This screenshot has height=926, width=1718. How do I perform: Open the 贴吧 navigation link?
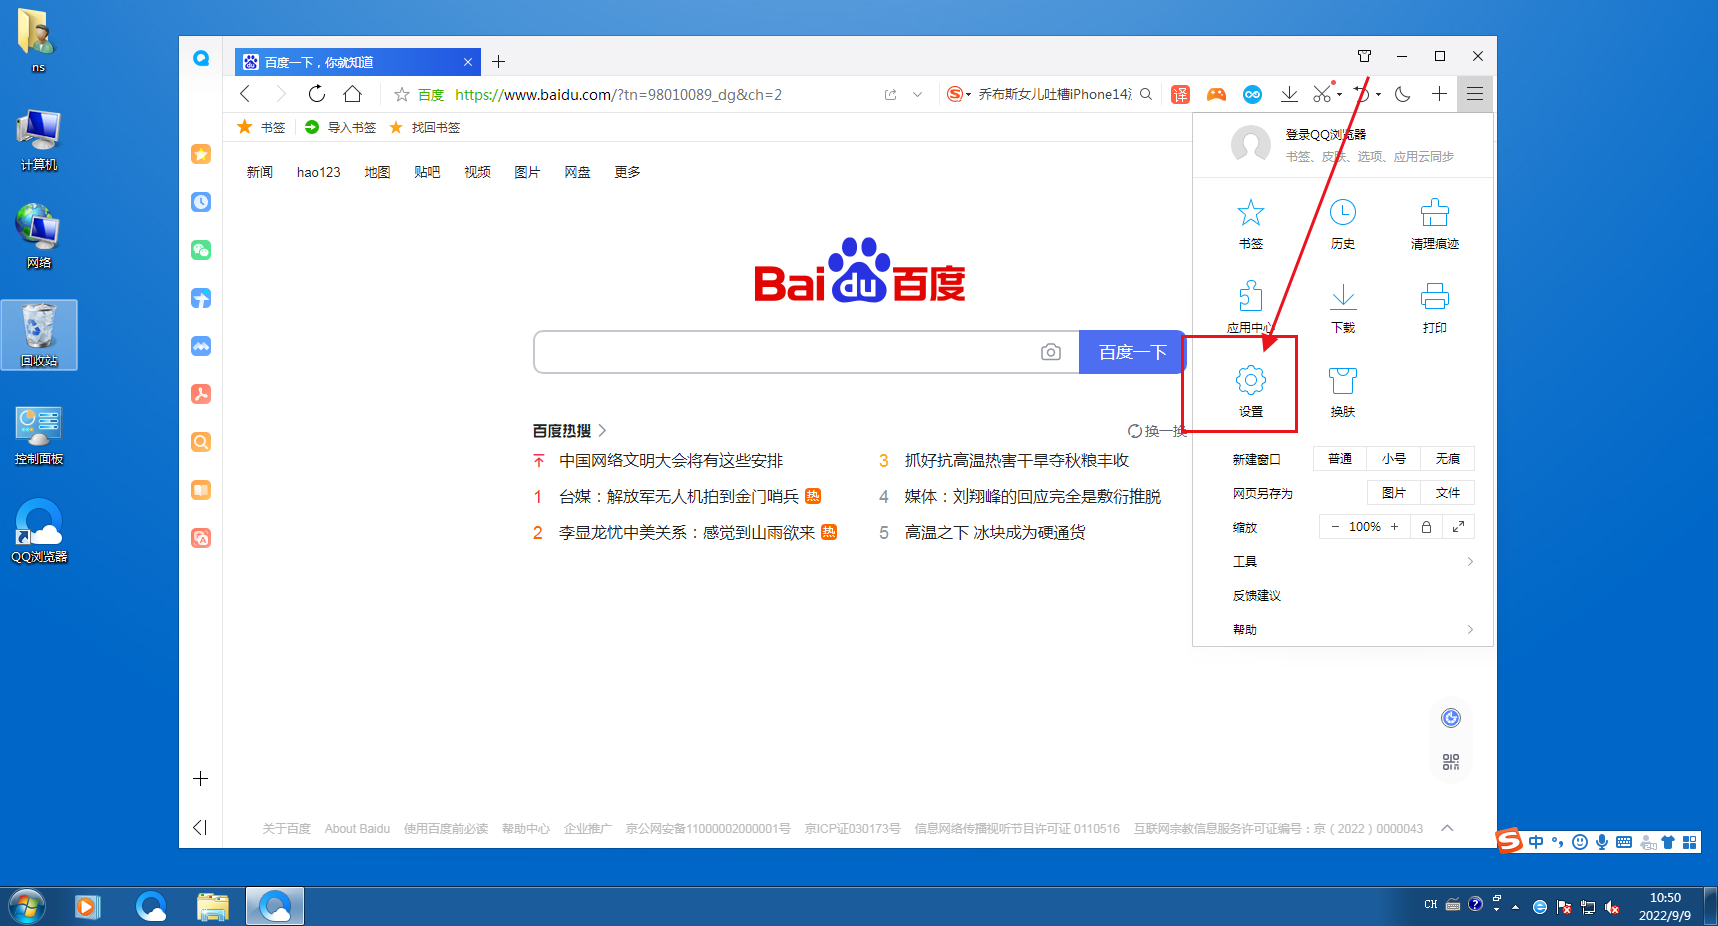[427, 172]
